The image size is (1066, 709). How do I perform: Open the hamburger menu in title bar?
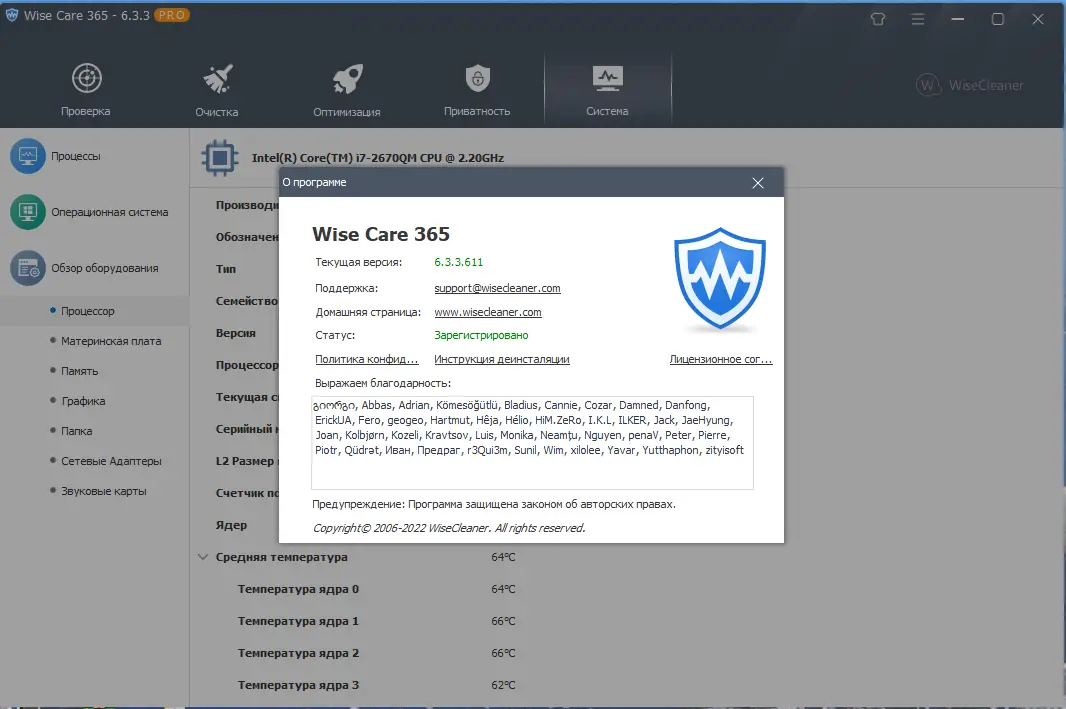coord(917,18)
